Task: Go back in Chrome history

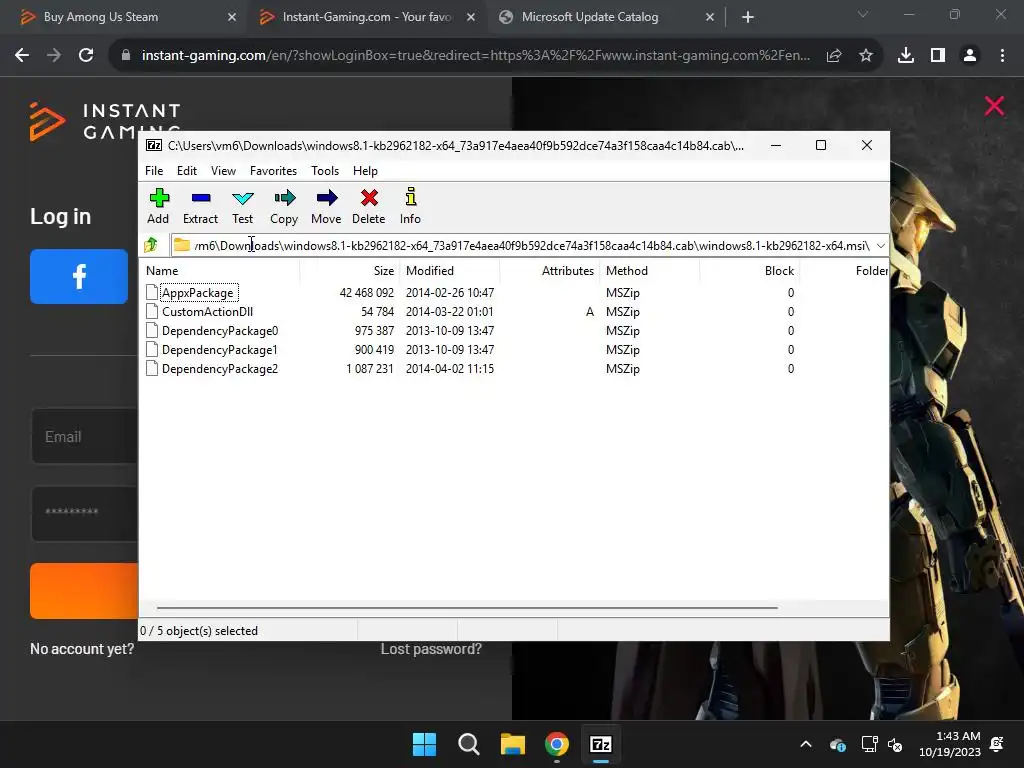Action: click(x=22, y=56)
